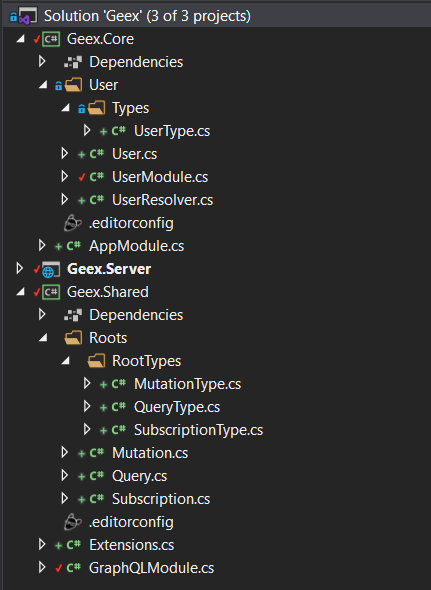Expand Dependencies under Geex.Shared

[42, 315]
